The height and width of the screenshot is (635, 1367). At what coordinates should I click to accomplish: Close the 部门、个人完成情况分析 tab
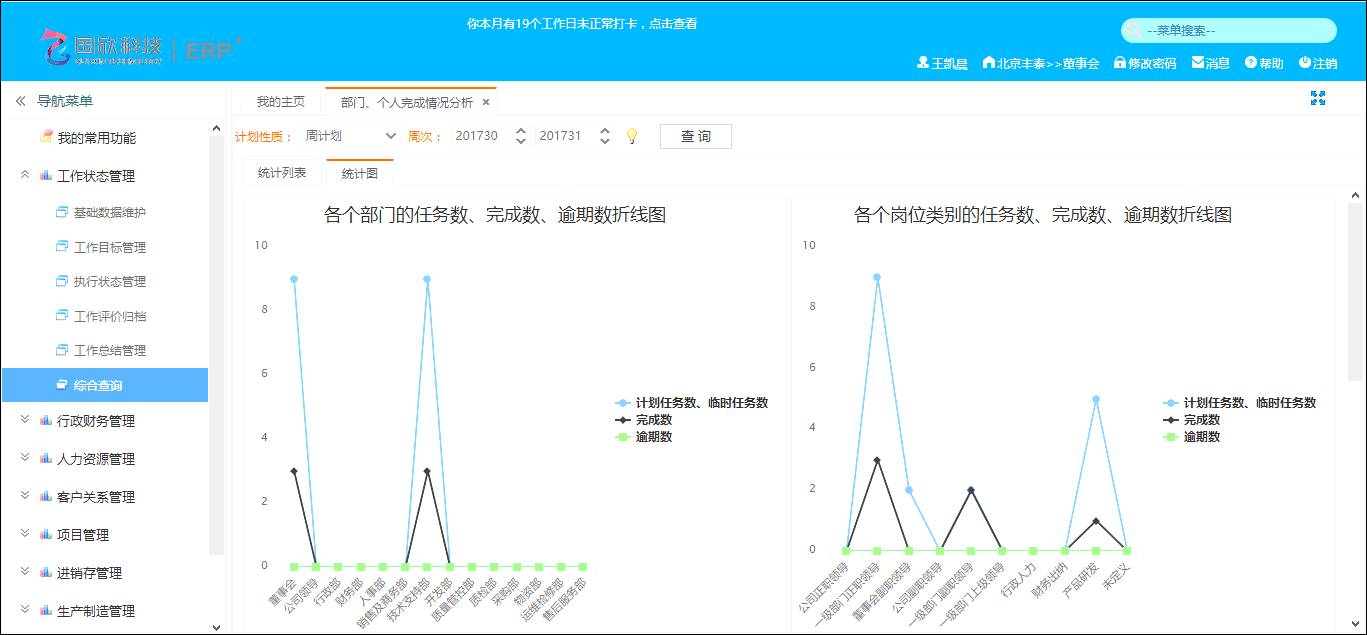click(x=486, y=102)
